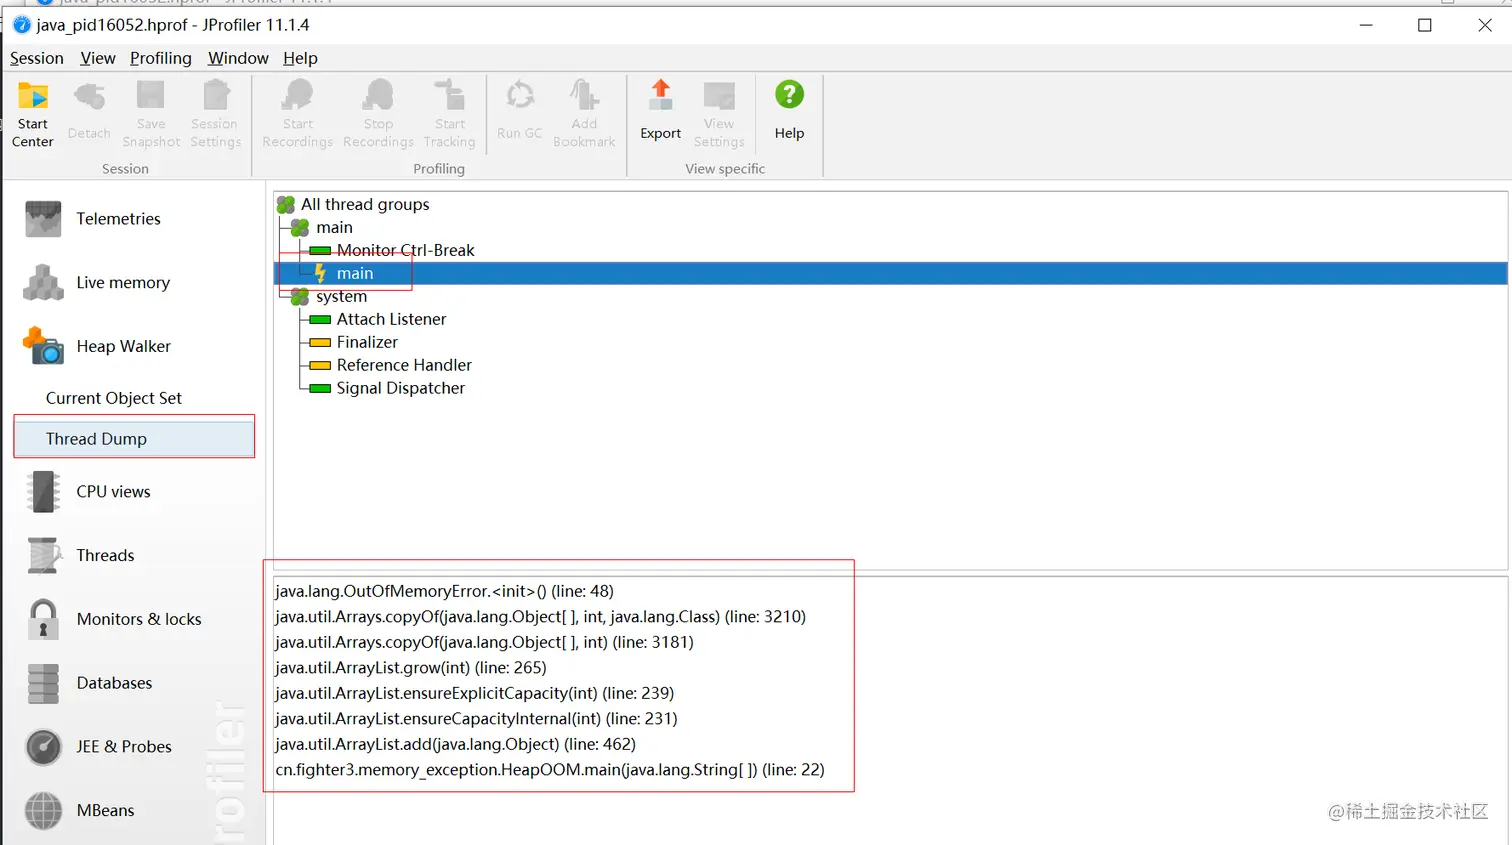The image size is (1512, 845).
Task: Select the Monitor Ctrl-Break thread
Action: click(x=405, y=250)
